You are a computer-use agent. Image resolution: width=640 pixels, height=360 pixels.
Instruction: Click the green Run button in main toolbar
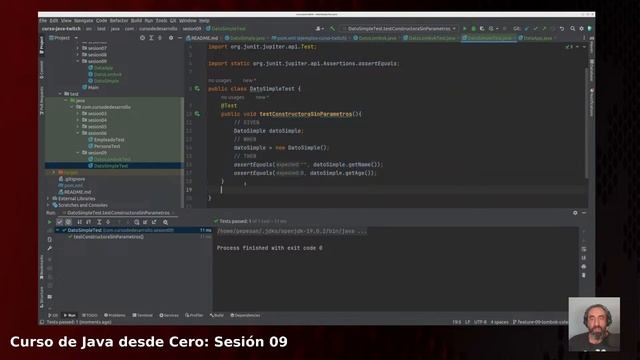pyautogui.click(x=464, y=29)
